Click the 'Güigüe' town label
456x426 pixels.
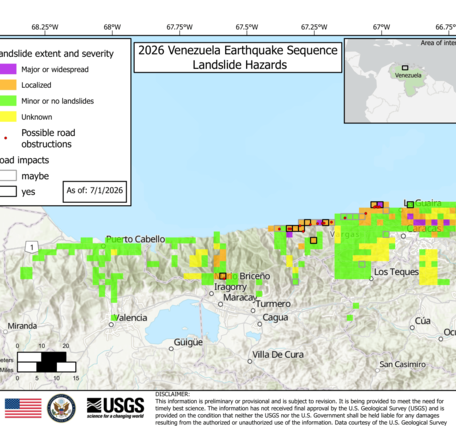pyautogui.click(x=188, y=342)
